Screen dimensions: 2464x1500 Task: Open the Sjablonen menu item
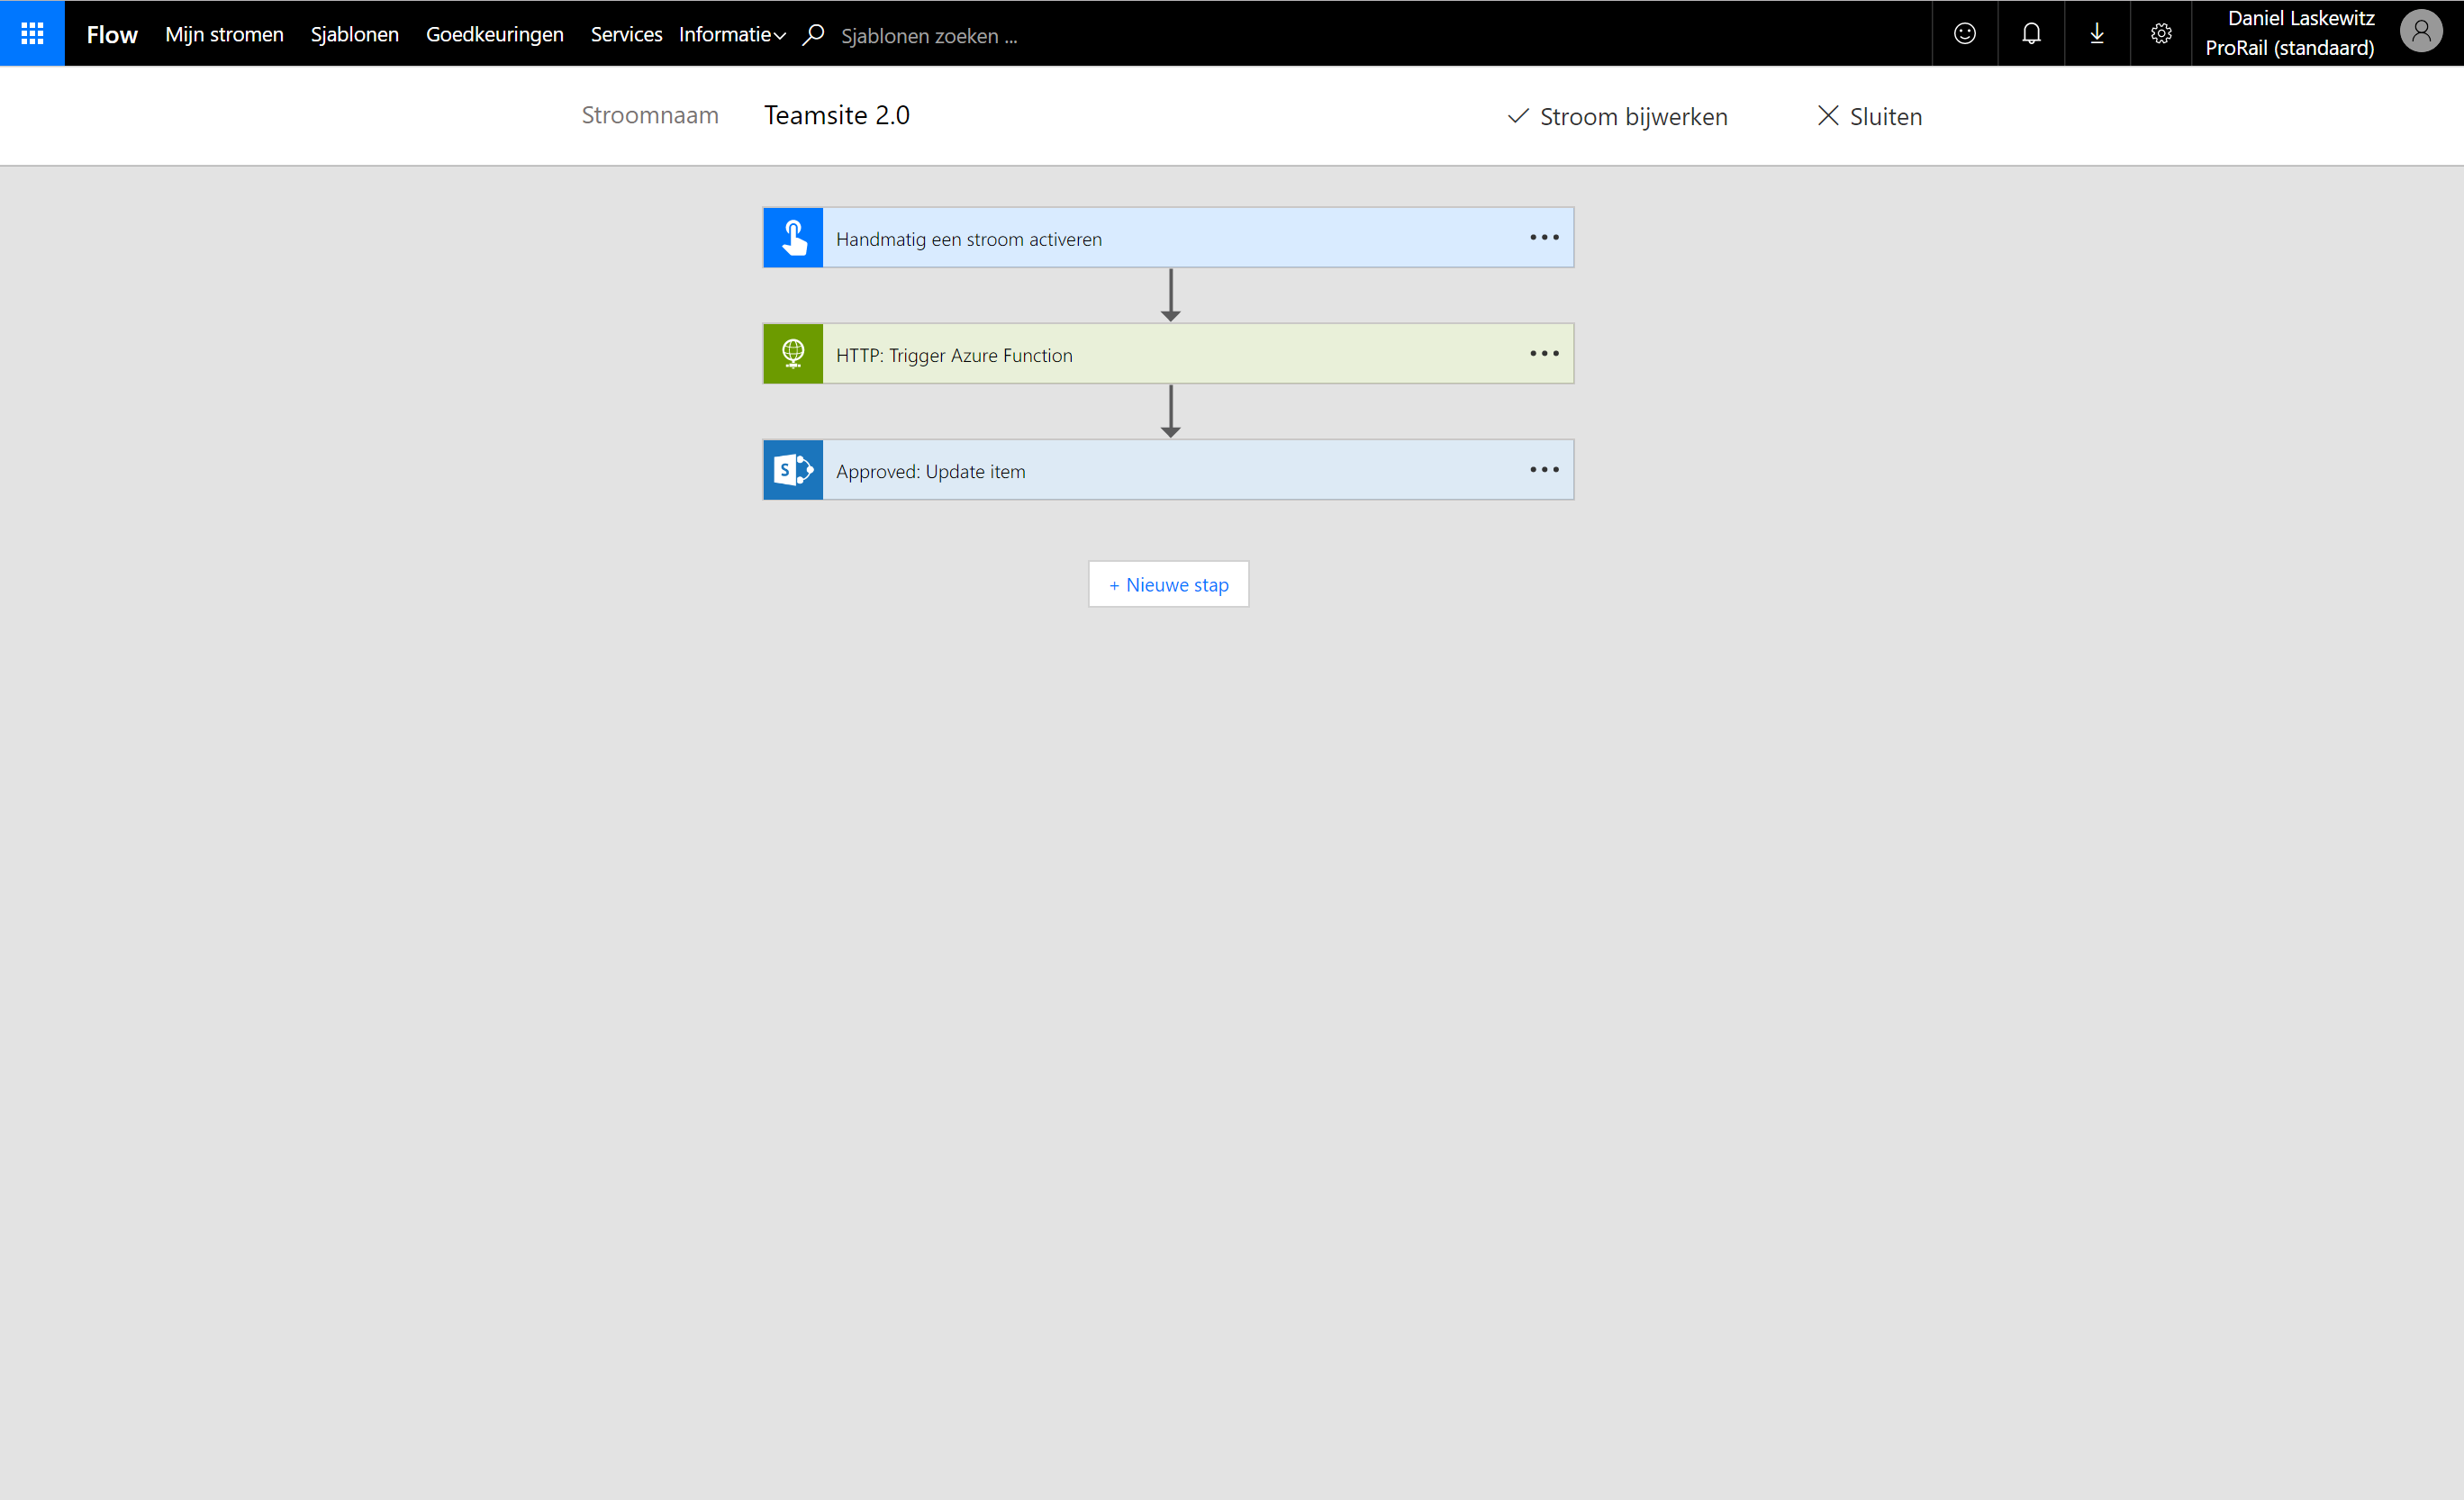tap(354, 35)
